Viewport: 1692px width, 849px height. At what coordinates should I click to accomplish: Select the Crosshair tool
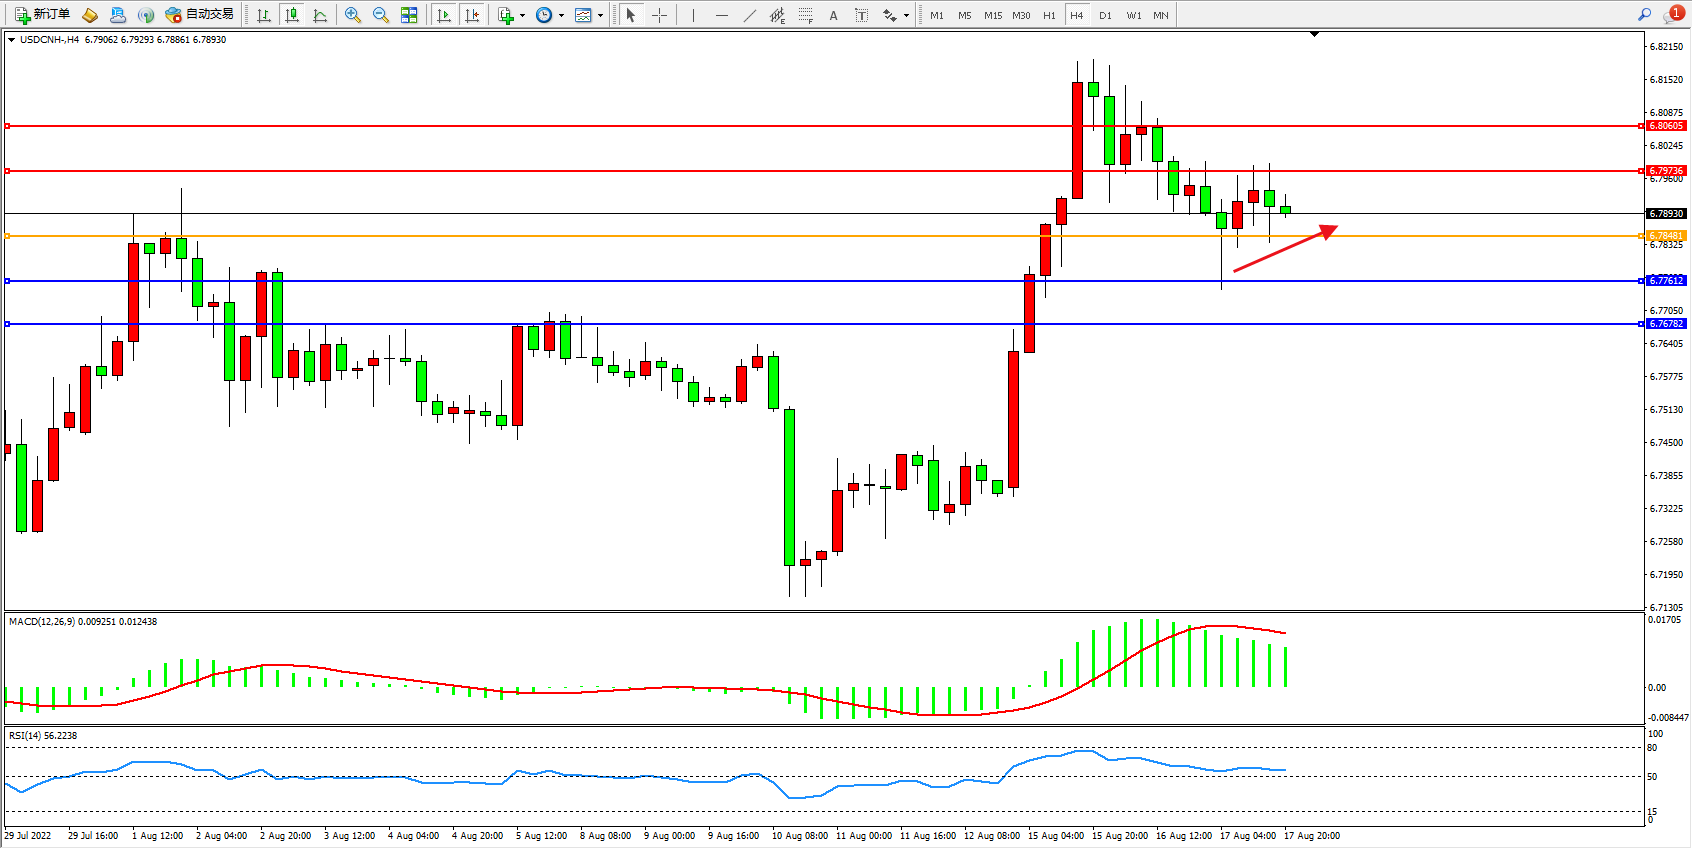[660, 15]
